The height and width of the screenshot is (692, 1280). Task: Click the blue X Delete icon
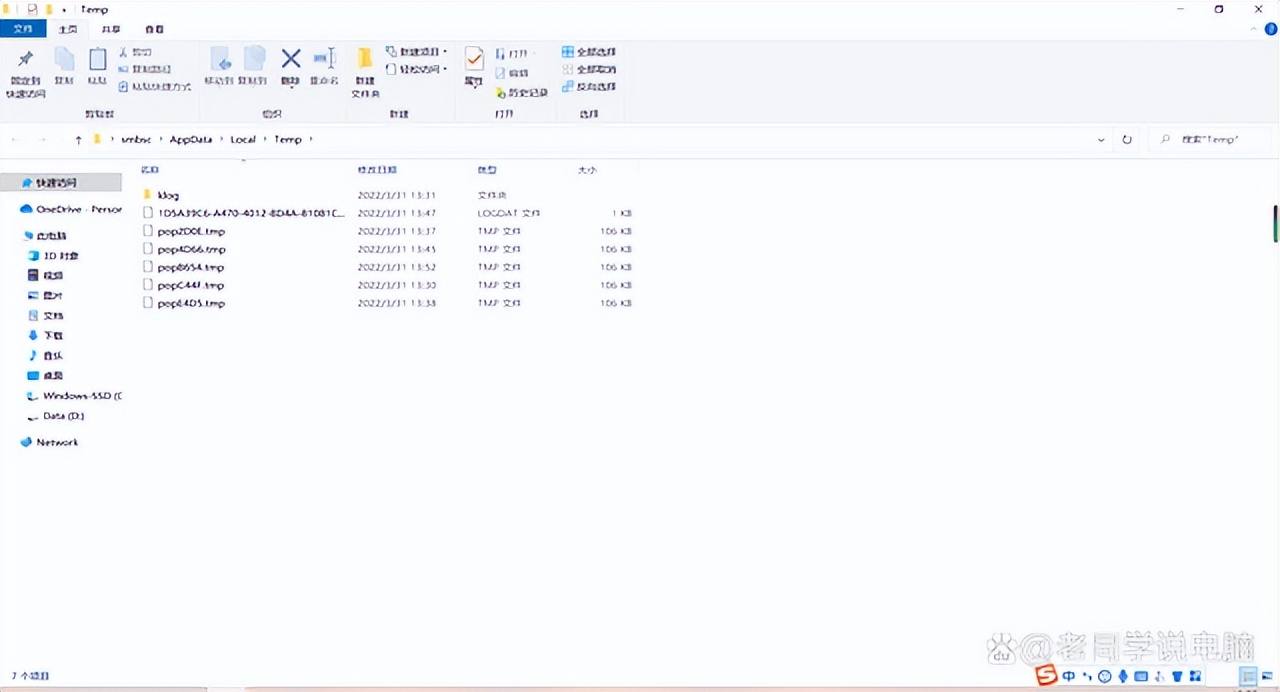291,58
